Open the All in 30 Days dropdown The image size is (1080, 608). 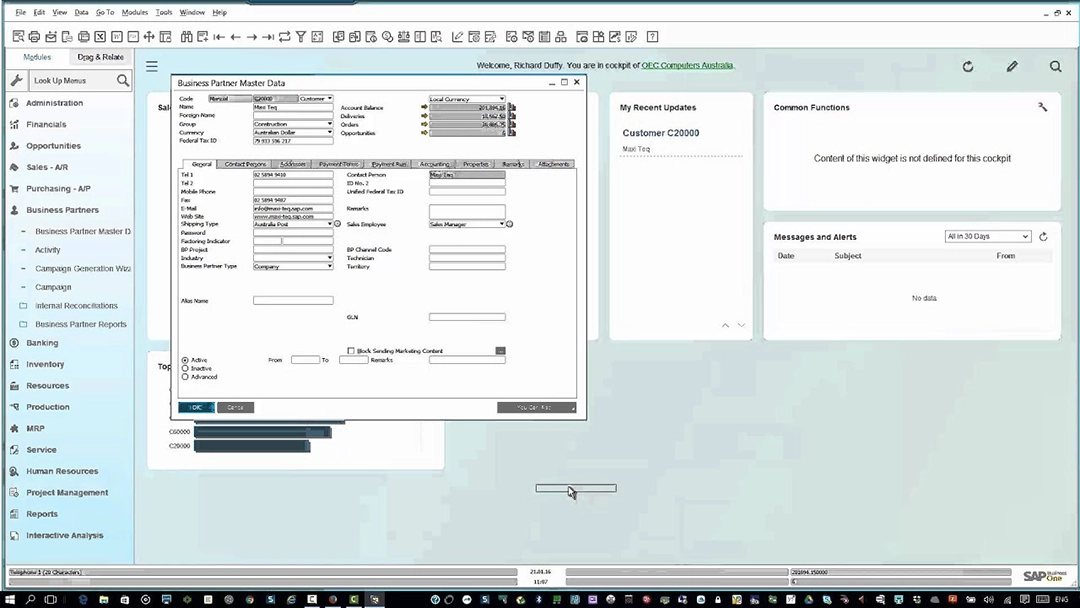(987, 237)
